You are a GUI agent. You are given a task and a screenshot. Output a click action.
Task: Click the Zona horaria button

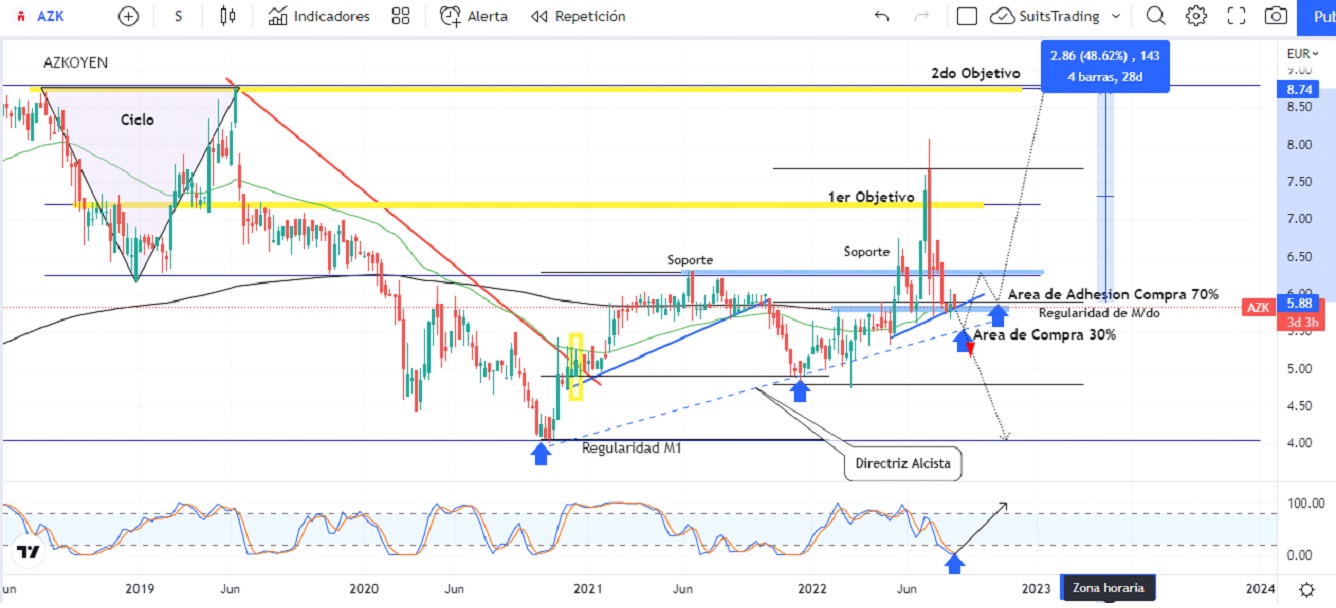[x=1107, y=588]
